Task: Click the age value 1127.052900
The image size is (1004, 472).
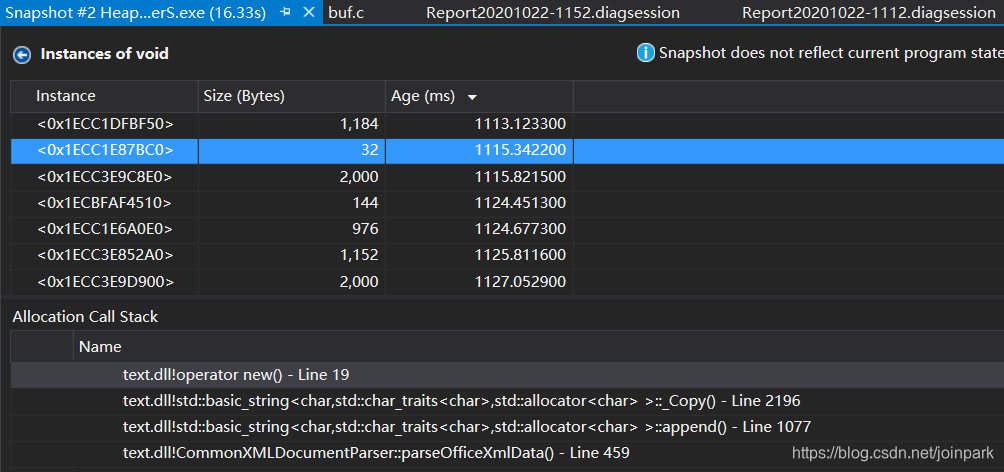Action: [x=520, y=282]
